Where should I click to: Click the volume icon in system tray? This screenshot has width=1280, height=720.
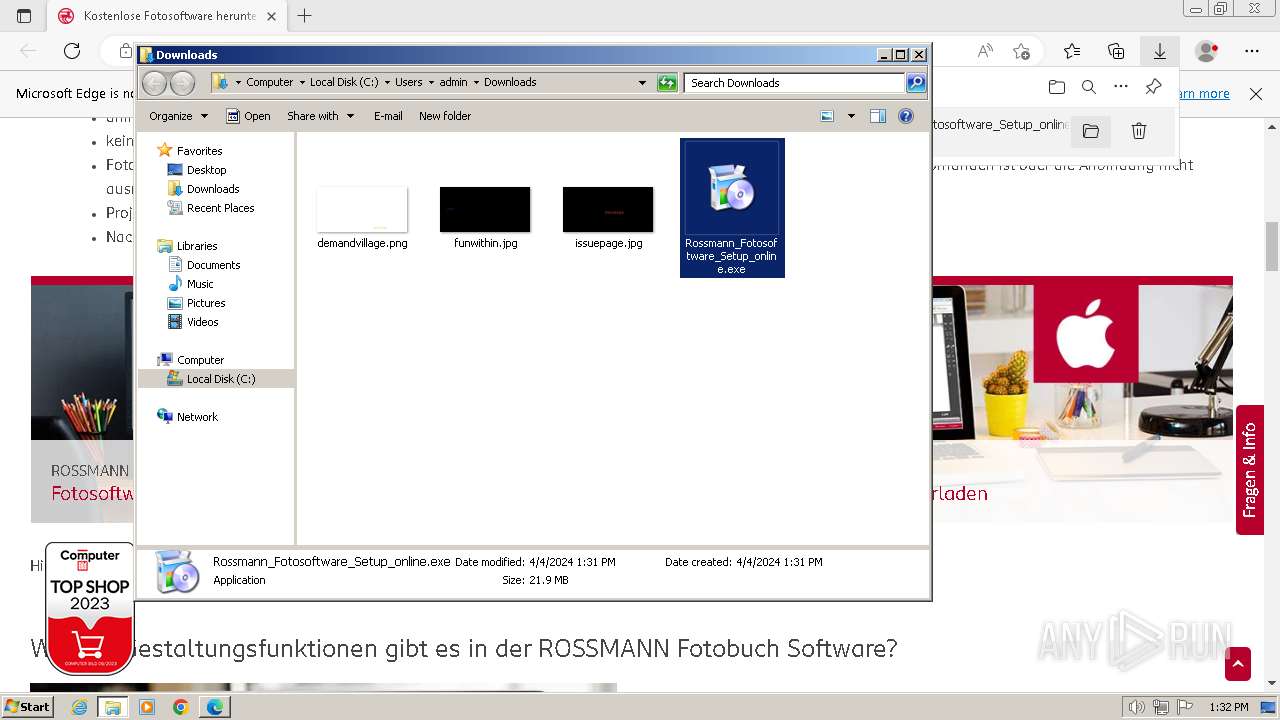[1137, 707]
